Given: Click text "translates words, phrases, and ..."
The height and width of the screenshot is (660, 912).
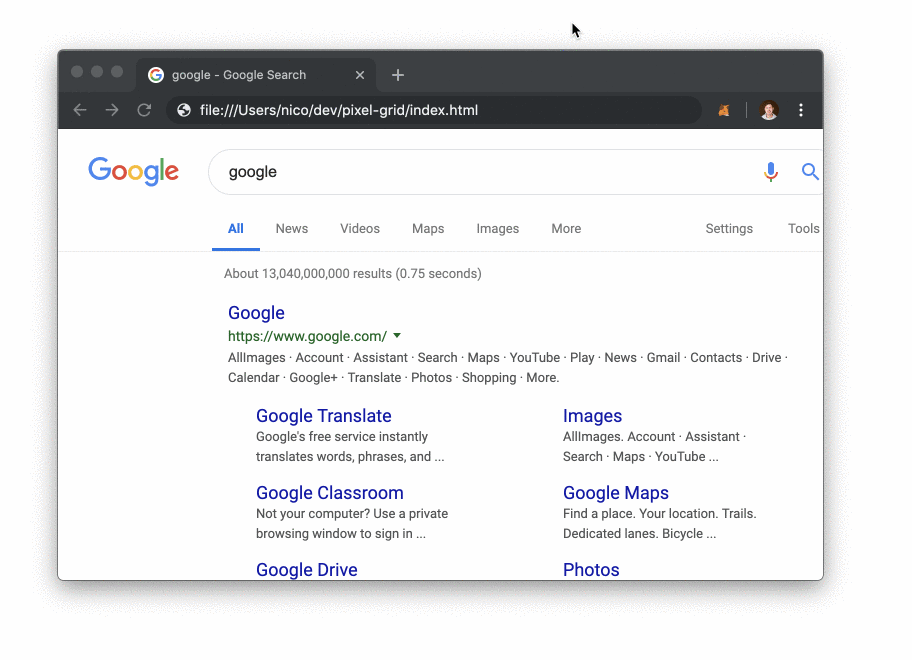Looking at the screenshot, I should click(350, 456).
